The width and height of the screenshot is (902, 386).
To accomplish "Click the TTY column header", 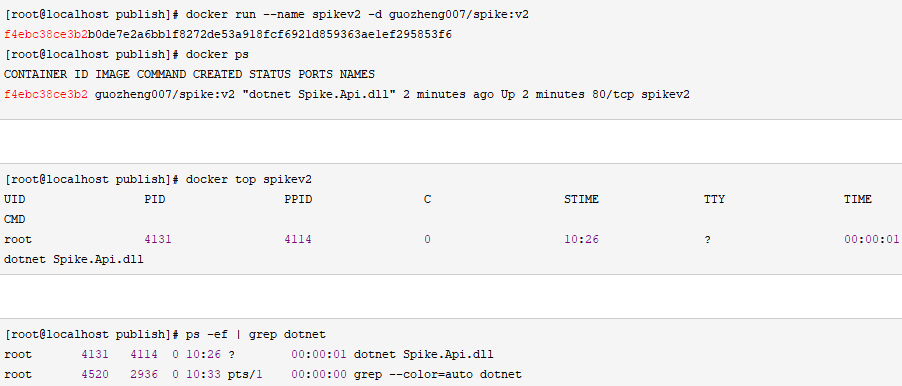I will [x=714, y=199].
